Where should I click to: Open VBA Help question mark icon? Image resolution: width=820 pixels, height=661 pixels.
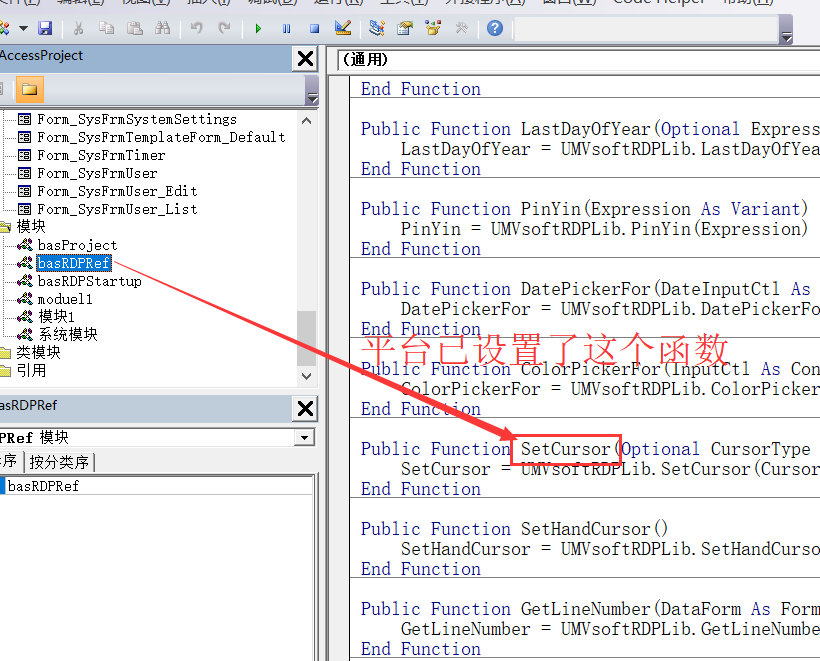(495, 28)
